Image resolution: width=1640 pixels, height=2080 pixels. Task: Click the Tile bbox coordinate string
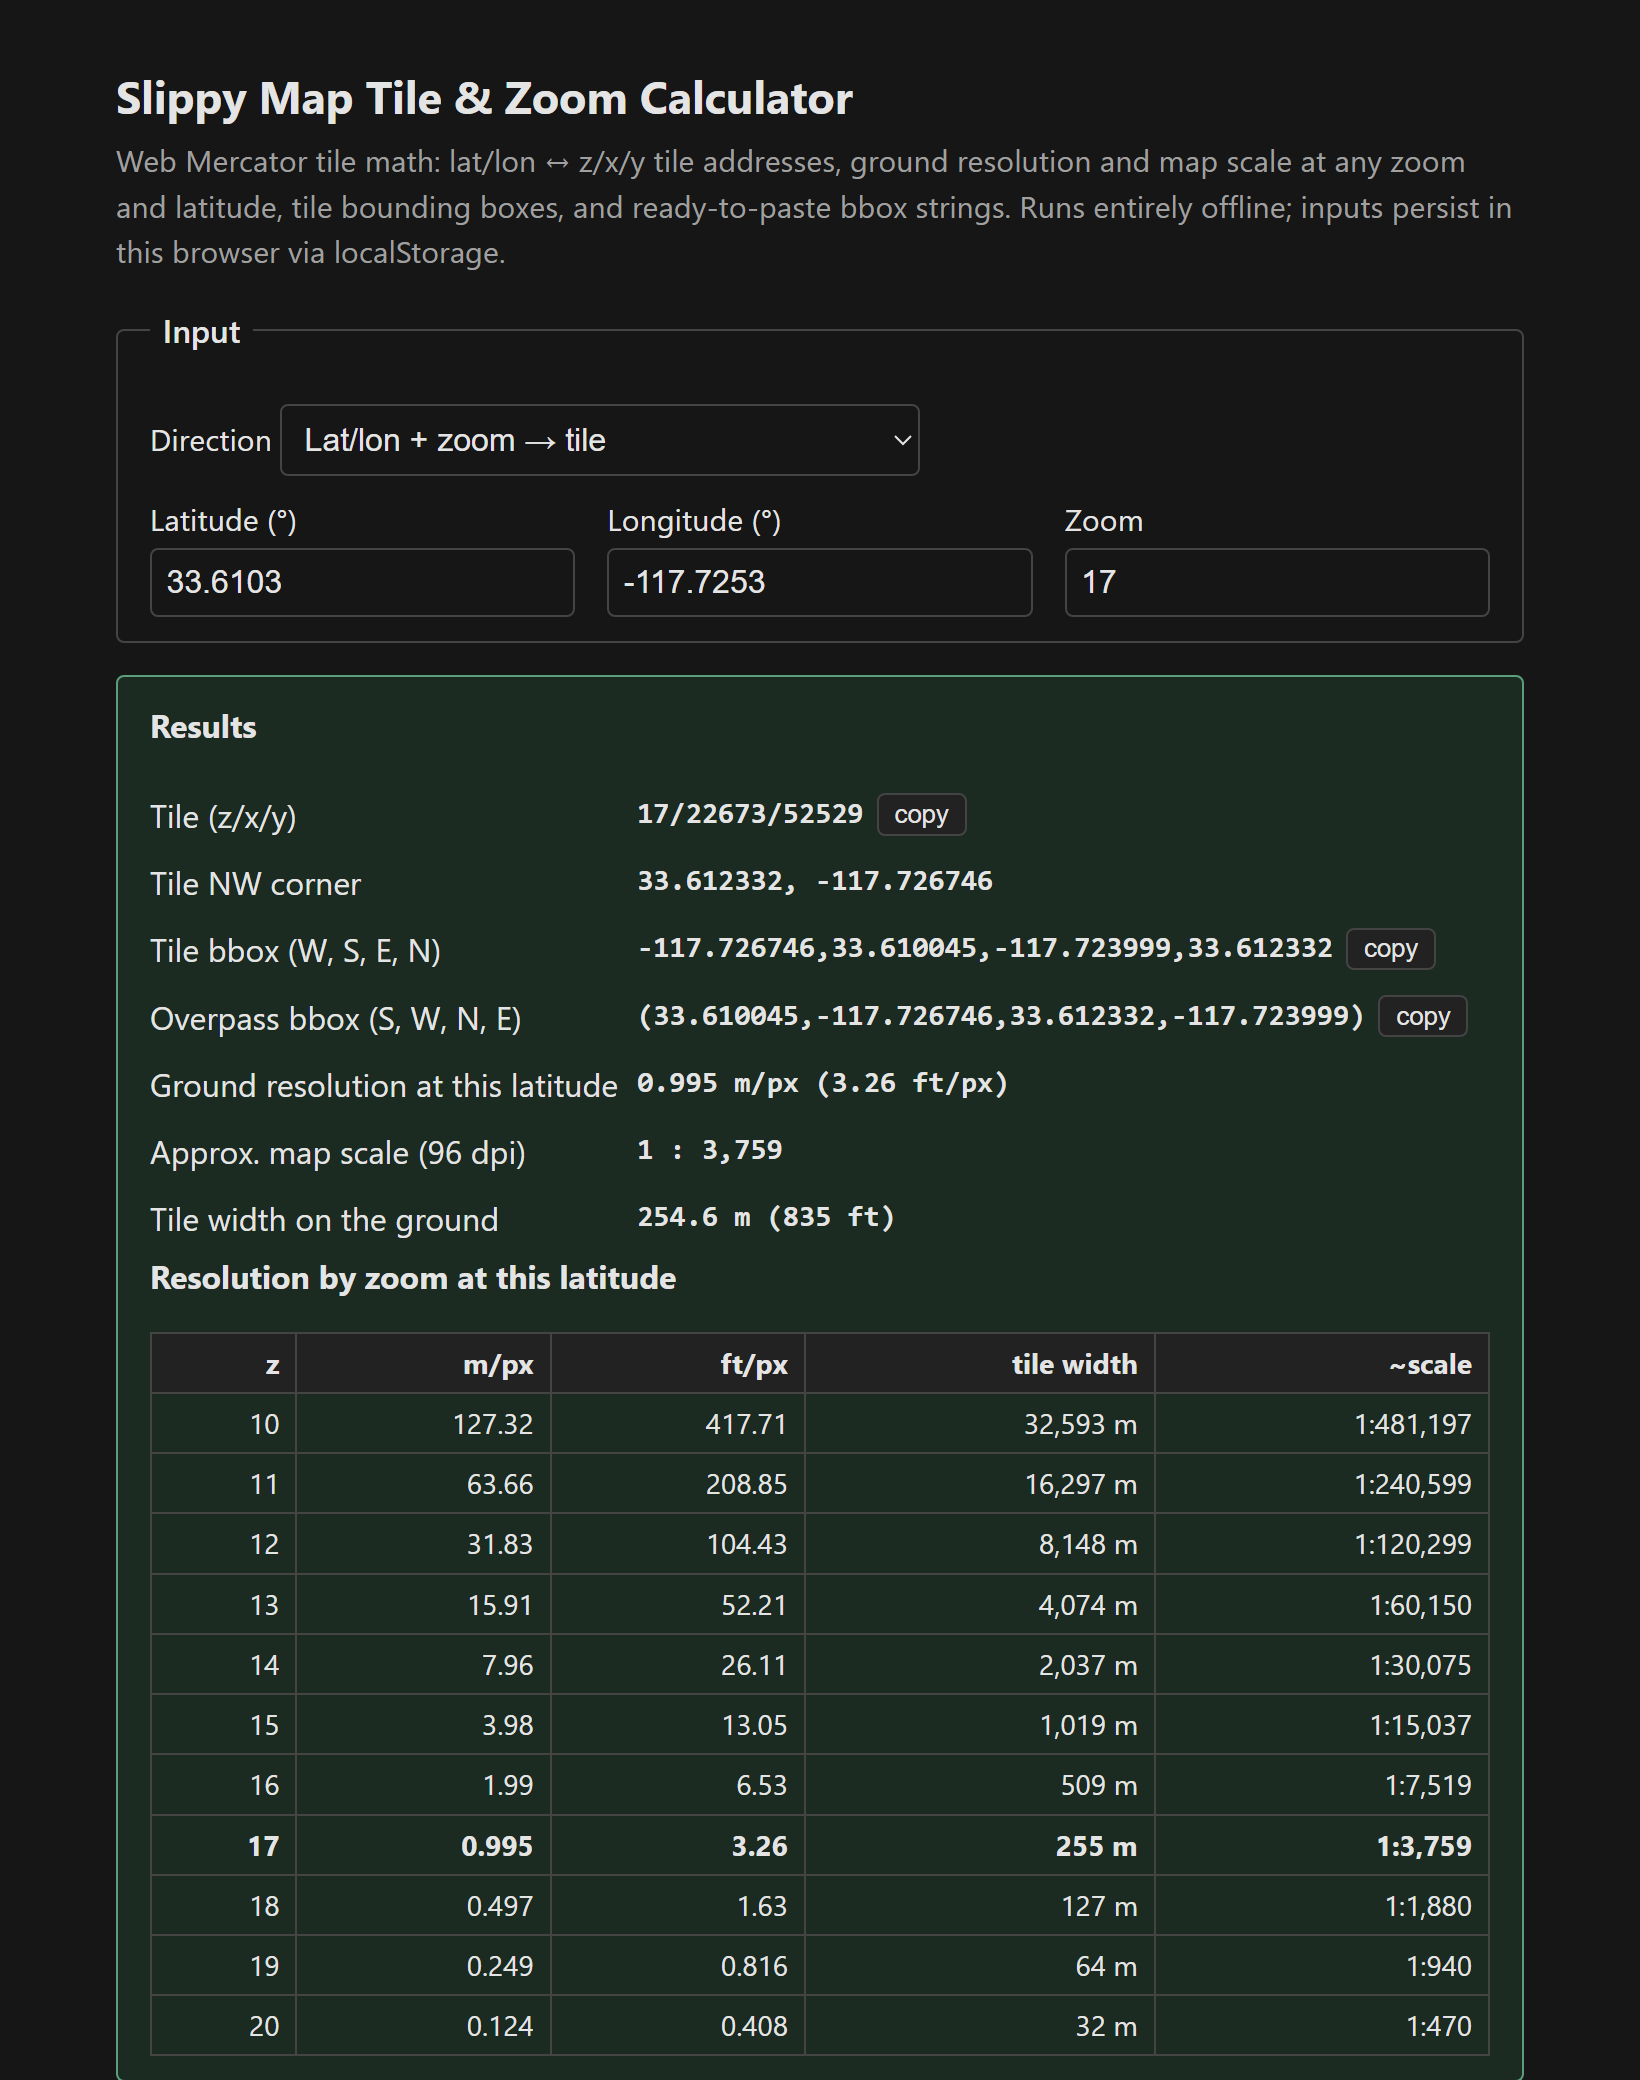point(985,948)
